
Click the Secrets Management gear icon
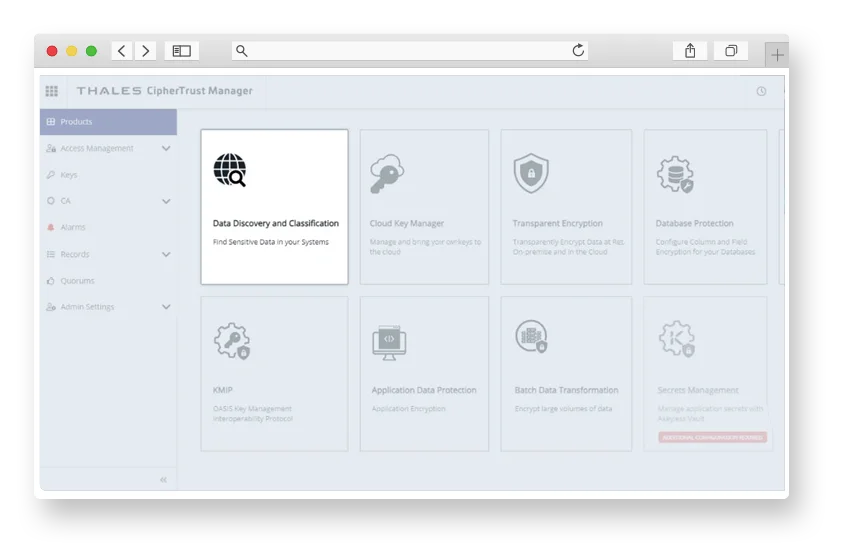point(676,340)
